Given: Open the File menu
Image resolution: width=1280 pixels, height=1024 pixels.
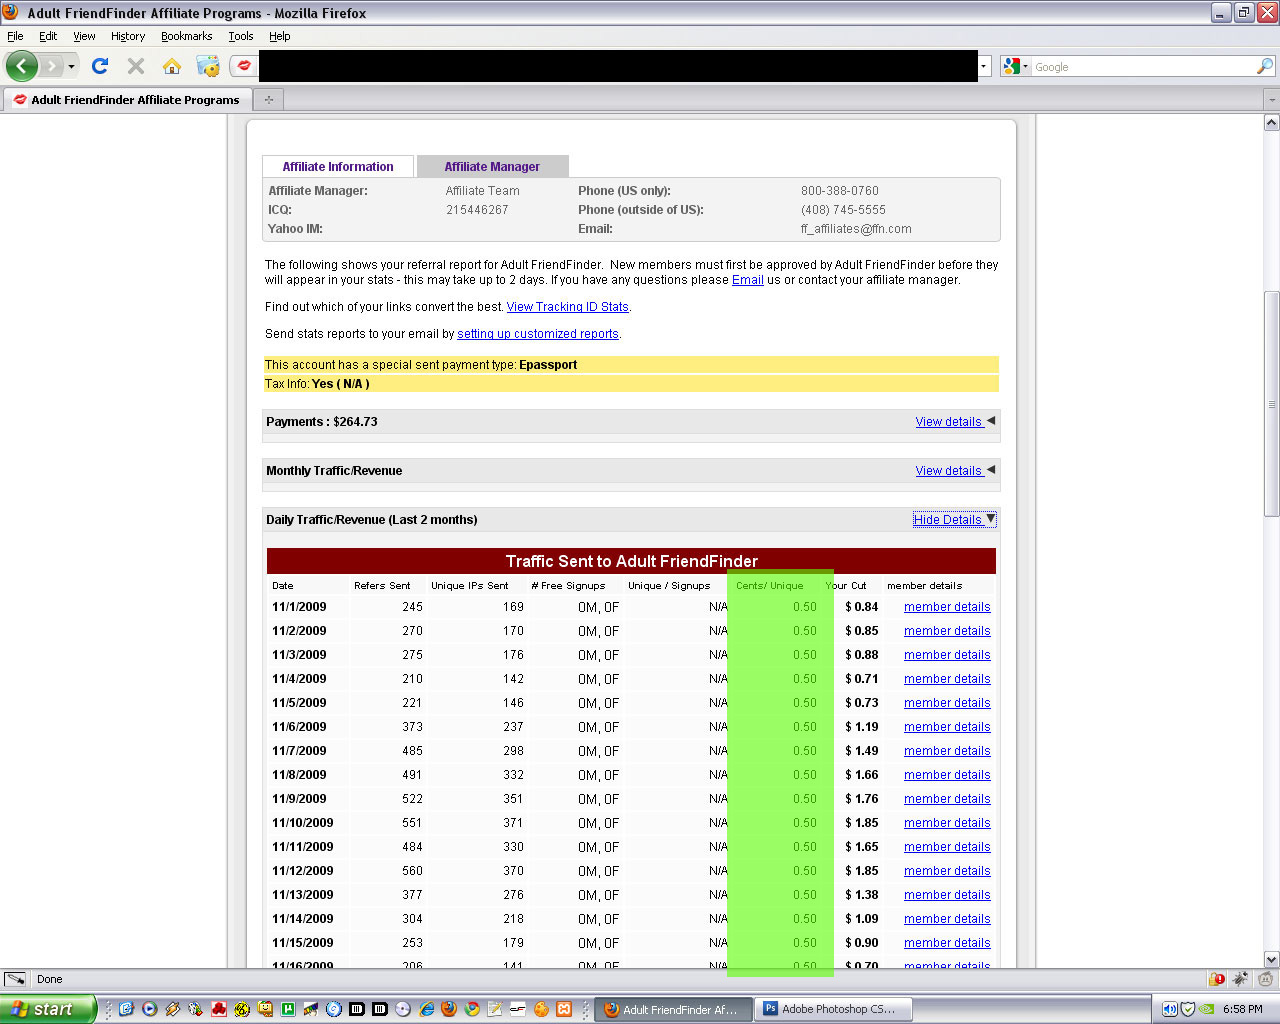Looking at the screenshot, I should 15,36.
